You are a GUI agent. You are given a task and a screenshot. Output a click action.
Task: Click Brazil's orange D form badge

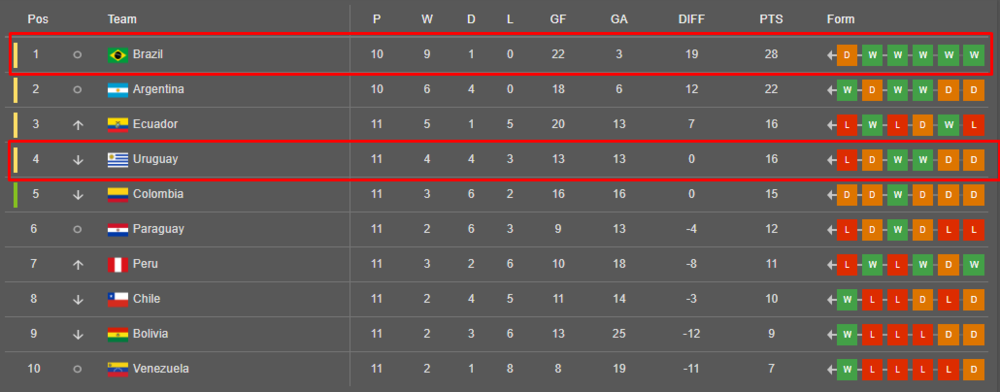[847, 55]
